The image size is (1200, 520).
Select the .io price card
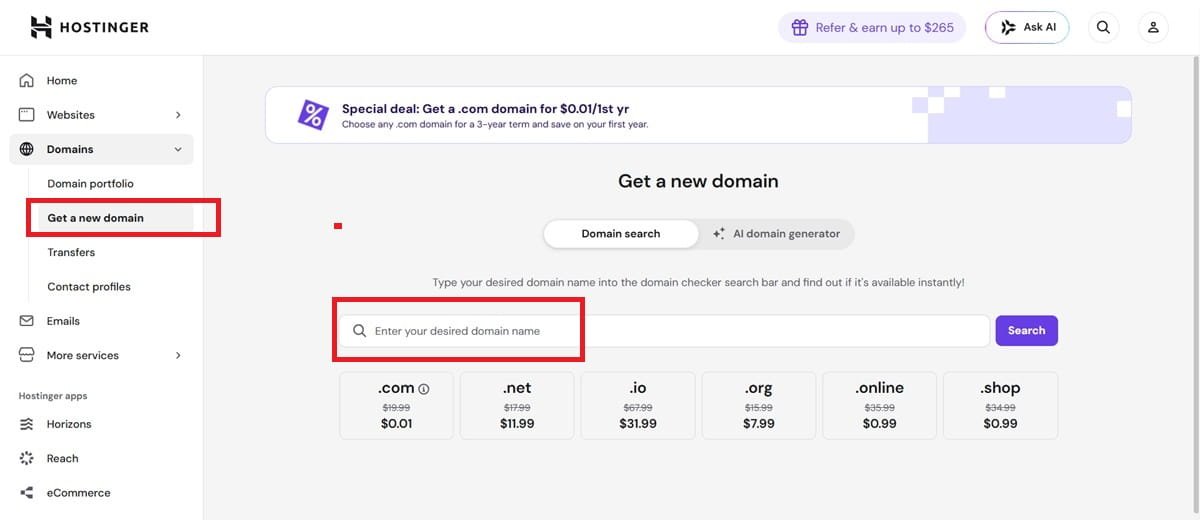click(638, 406)
